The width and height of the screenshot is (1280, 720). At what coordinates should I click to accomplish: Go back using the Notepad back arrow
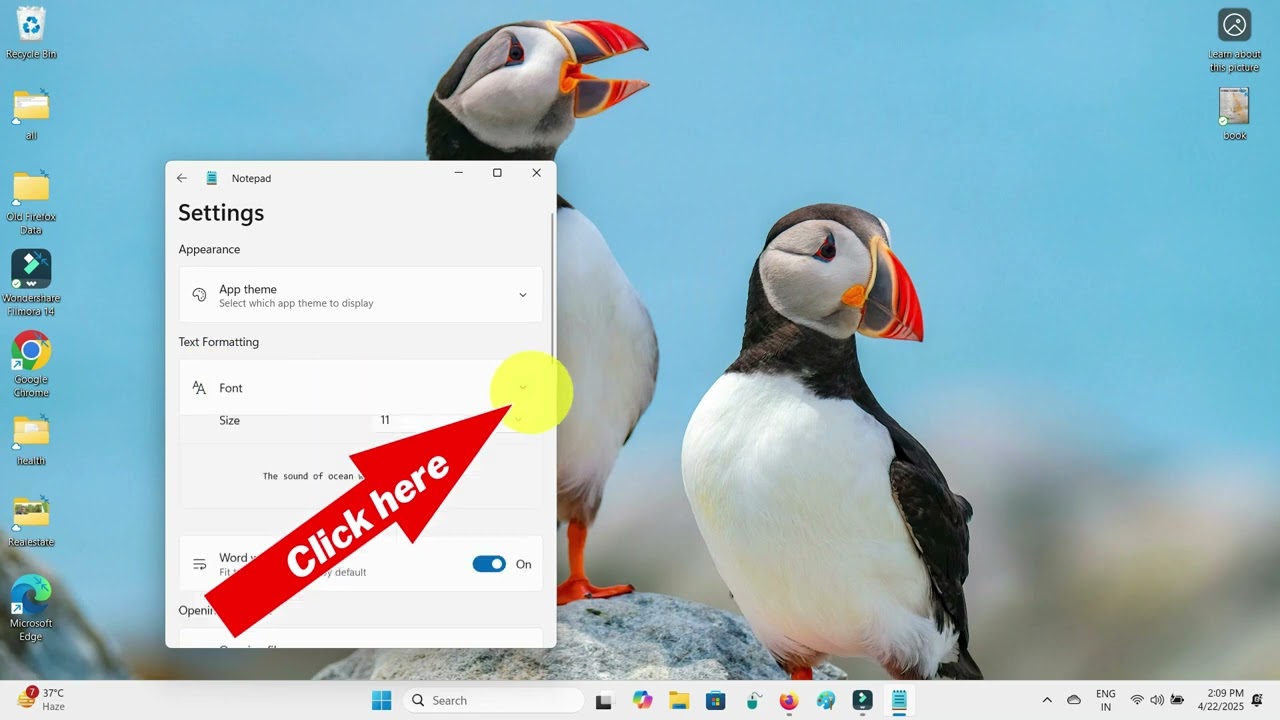tap(182, 178)
